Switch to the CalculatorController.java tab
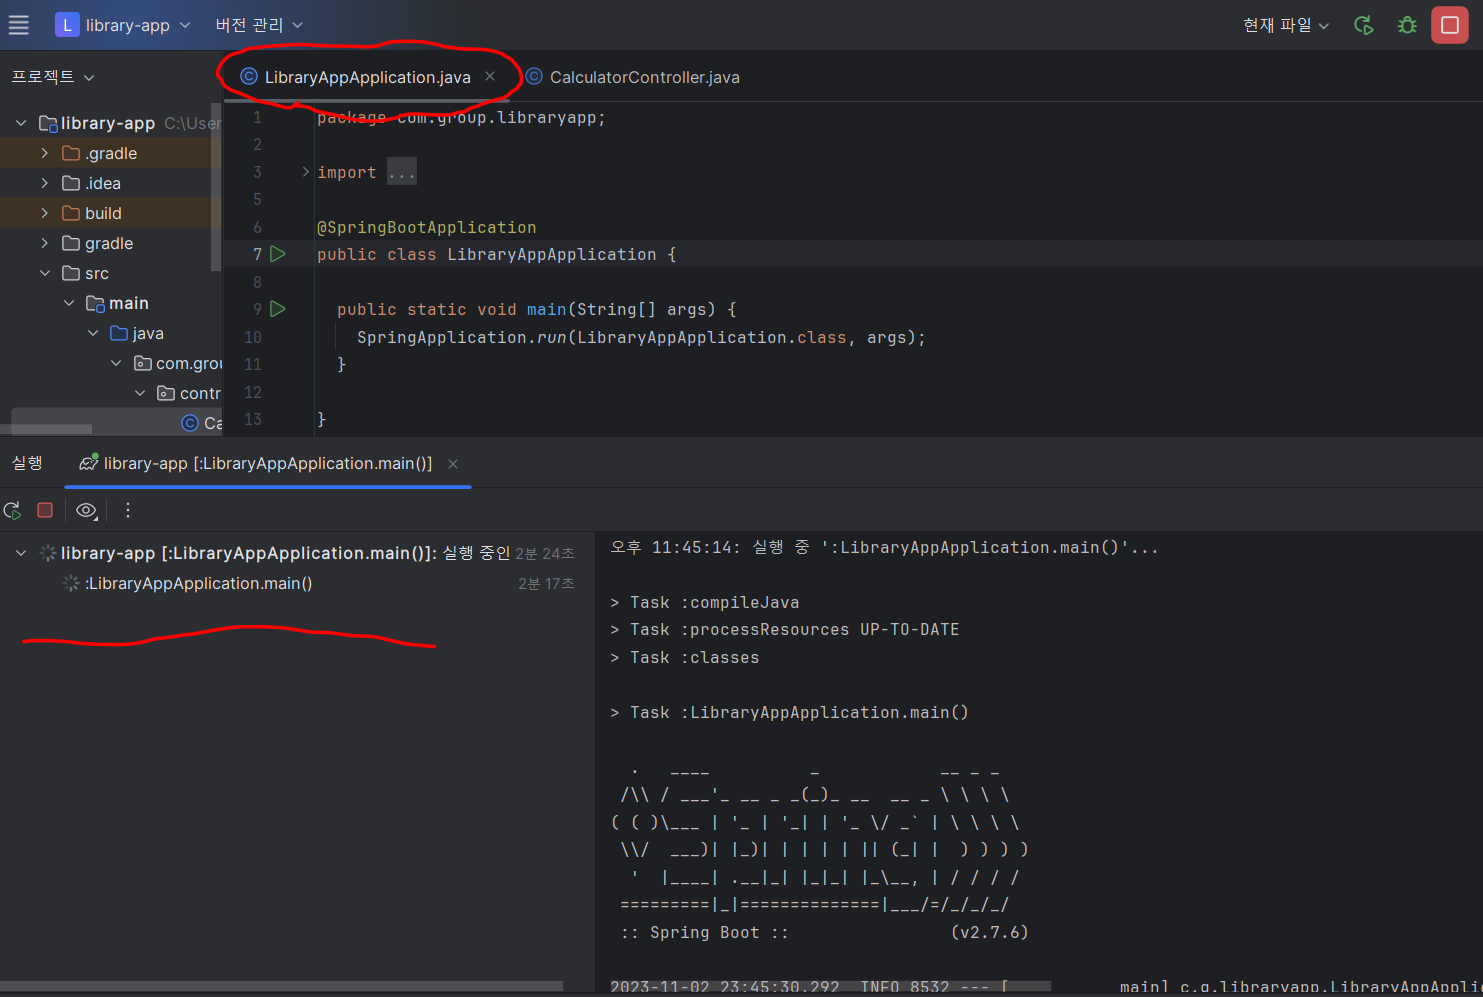The width and height of the screenshot is (1483, 997). [644, 77]
